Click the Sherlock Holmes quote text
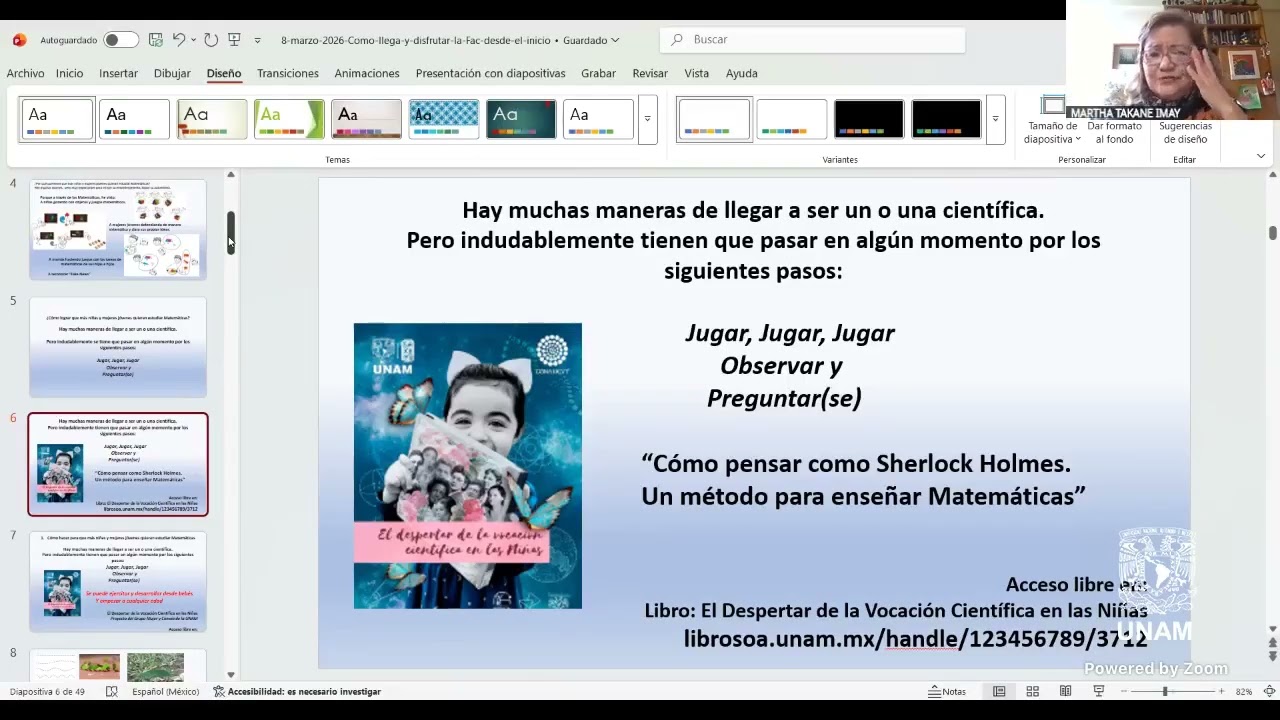 863,480
